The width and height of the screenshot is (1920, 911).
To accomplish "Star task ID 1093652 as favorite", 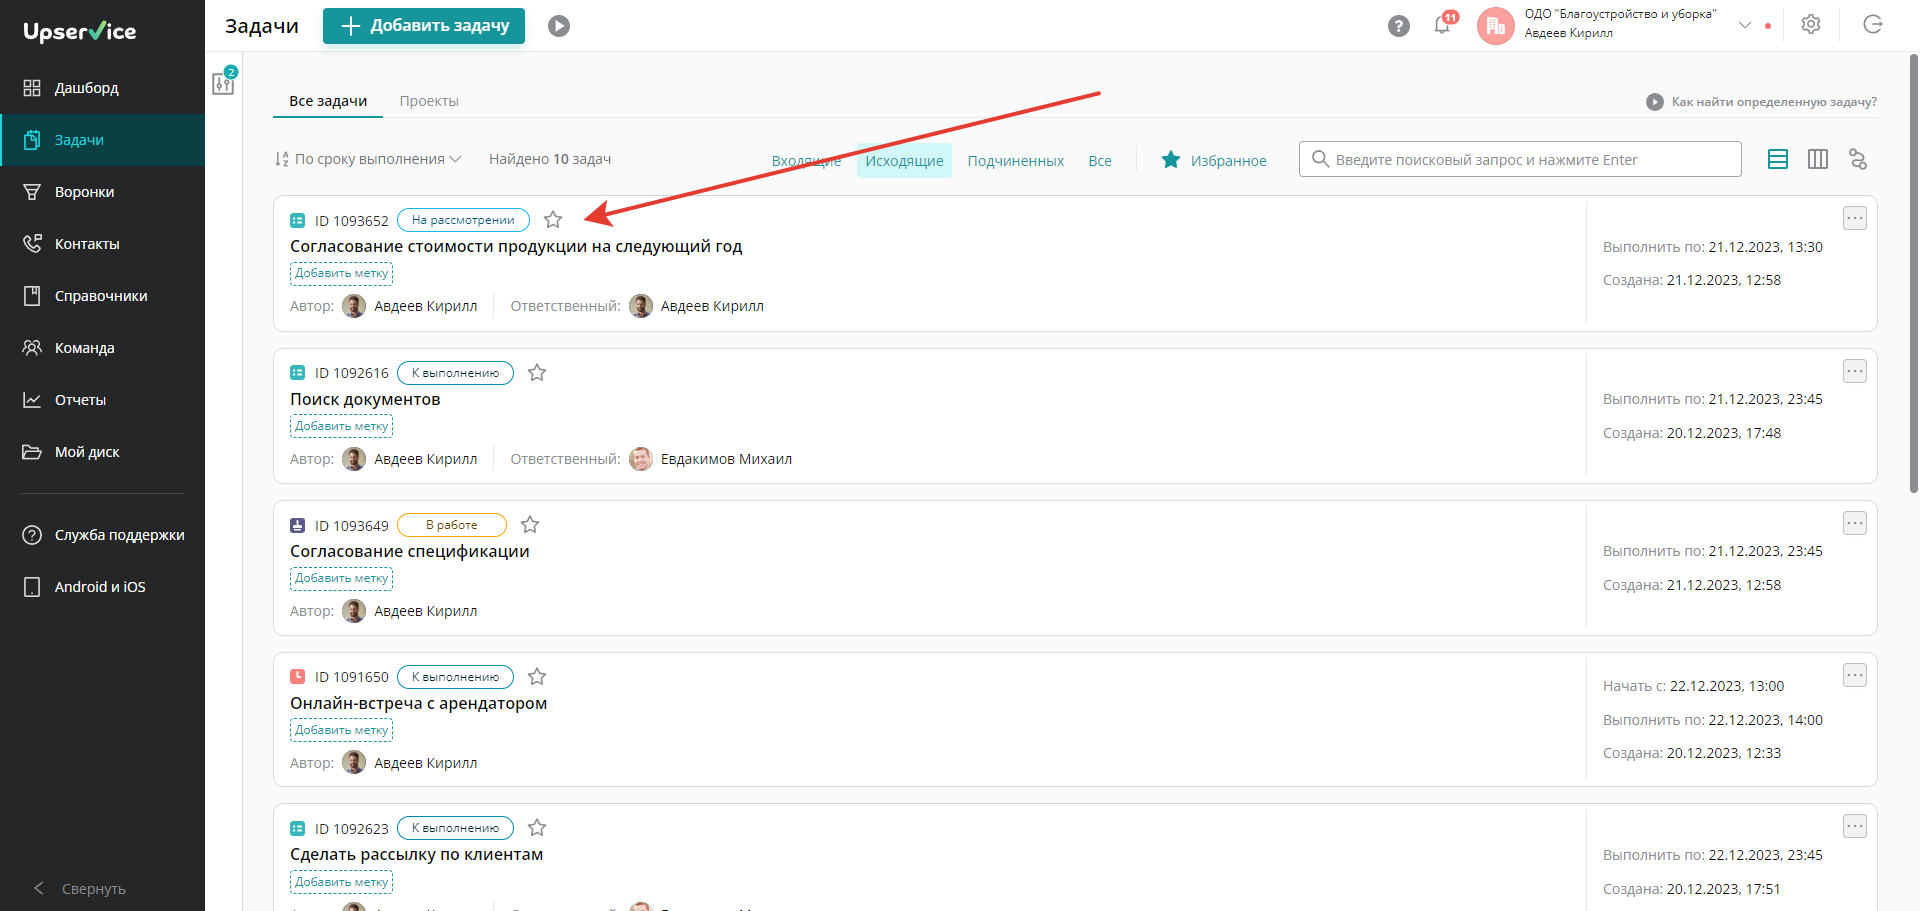I will click(x=553, y=220).
